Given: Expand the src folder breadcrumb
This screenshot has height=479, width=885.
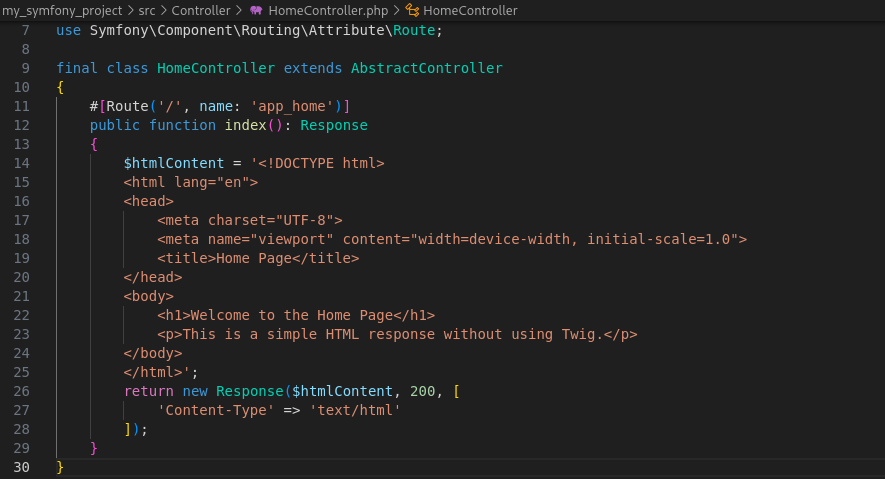Looking at the screenshot, I should coord(146,10).
